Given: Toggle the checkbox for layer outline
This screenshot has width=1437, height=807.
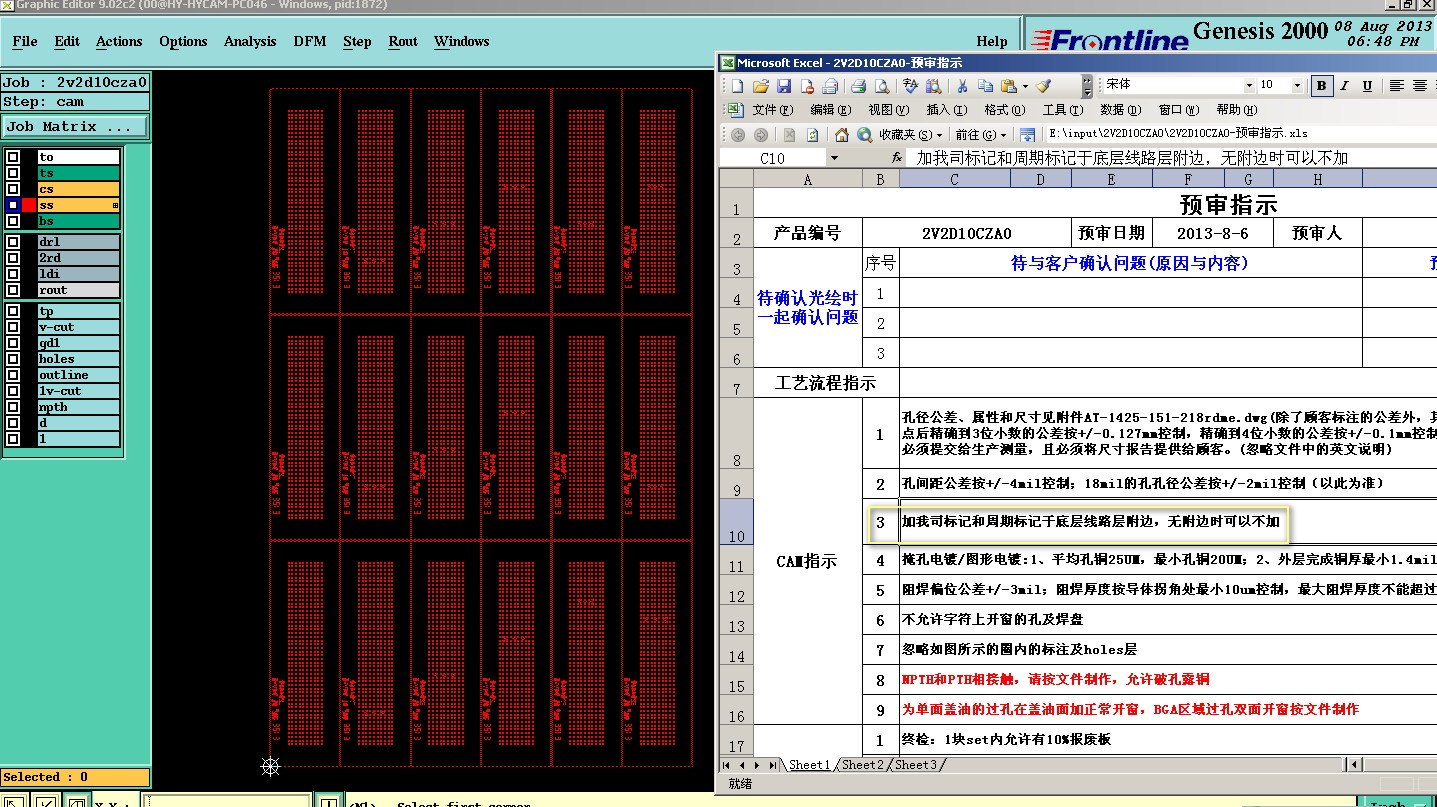Looking at the screenshot, I should point(13,375).
